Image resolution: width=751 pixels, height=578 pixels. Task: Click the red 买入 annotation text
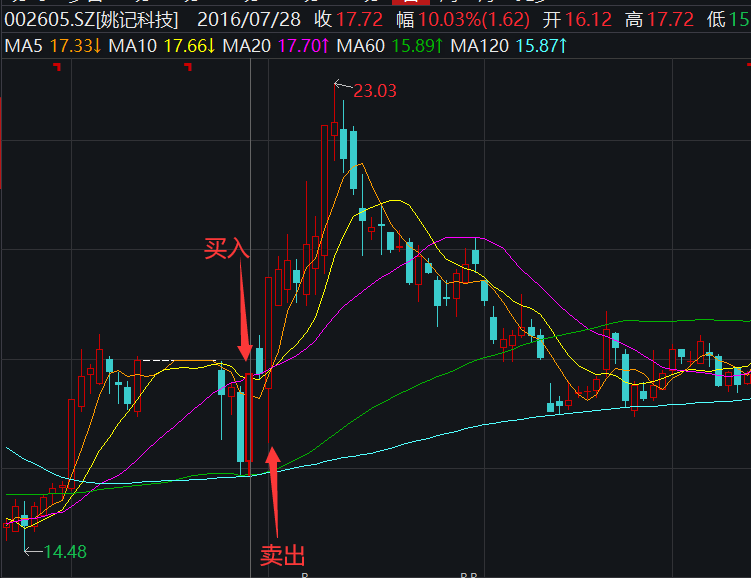pyautogui.click(x=226, y=249)
